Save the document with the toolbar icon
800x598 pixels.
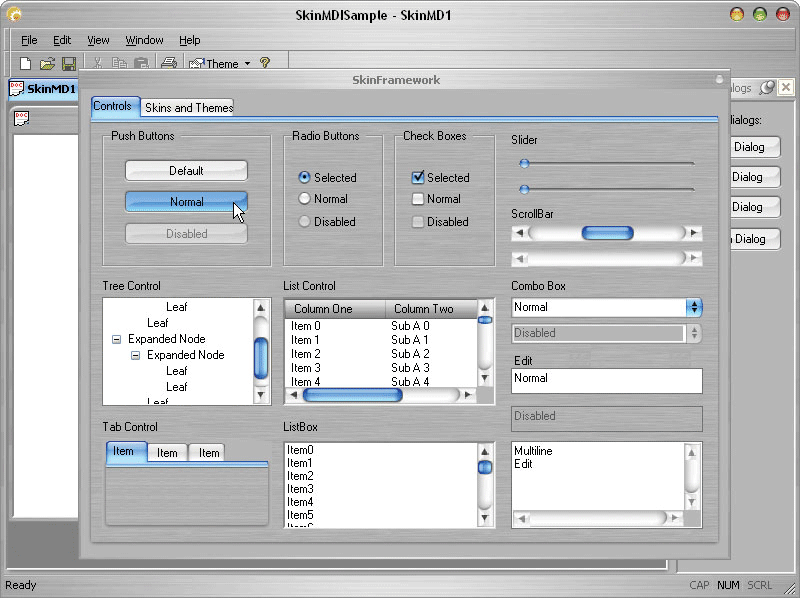click(x=71, y=63)
